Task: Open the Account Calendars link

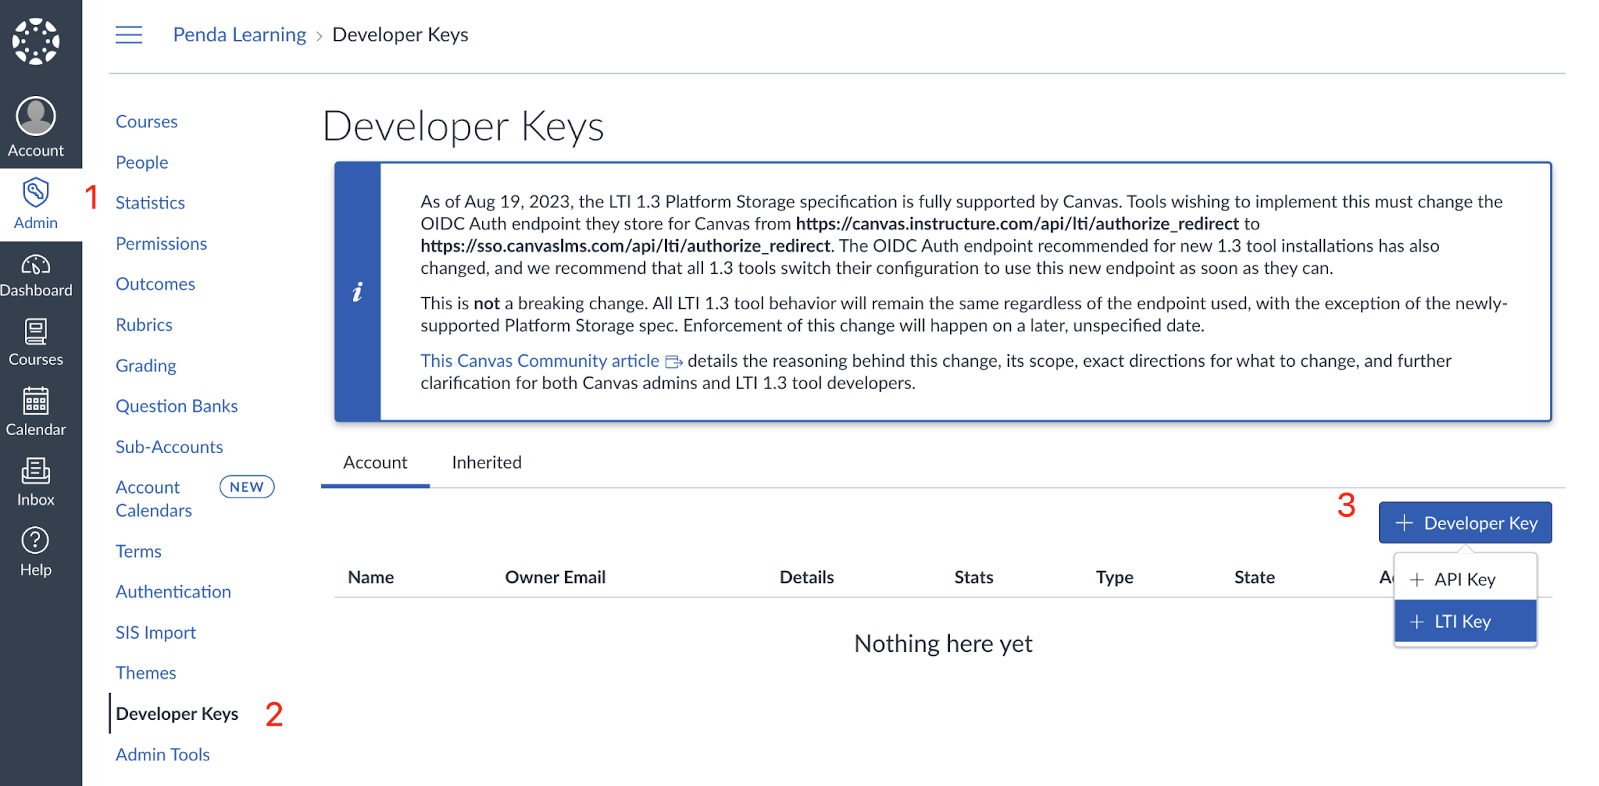Action: tap(153, 499)
